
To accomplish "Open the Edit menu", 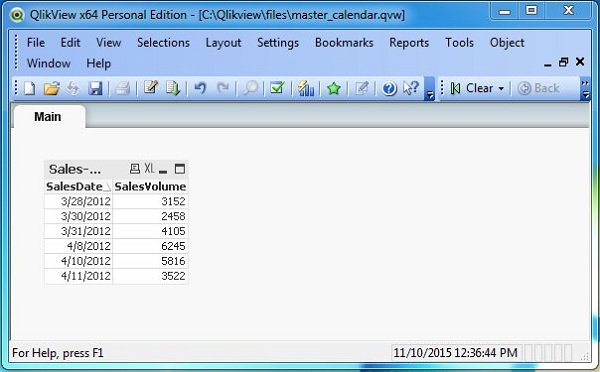I will pos(70,42).
